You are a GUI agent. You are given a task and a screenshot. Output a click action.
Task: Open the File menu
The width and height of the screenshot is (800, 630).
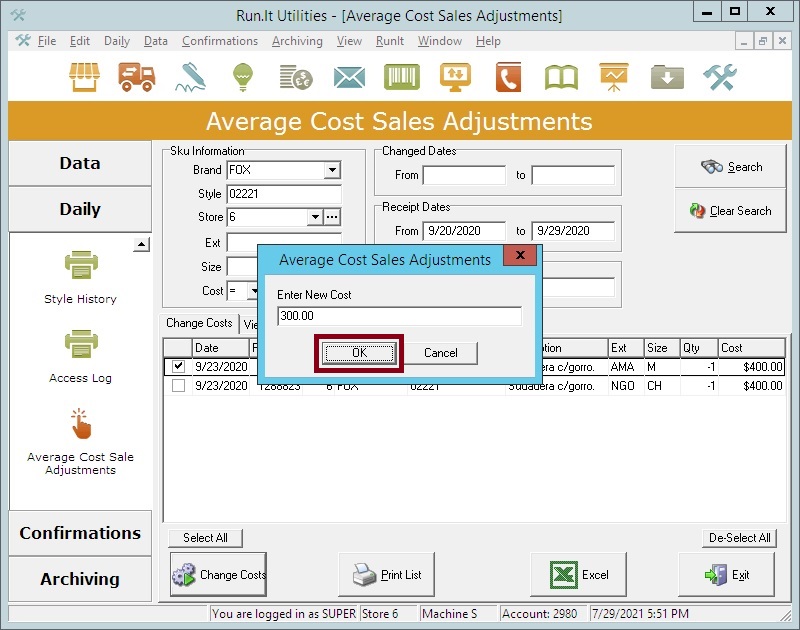[x=47, y=41]
